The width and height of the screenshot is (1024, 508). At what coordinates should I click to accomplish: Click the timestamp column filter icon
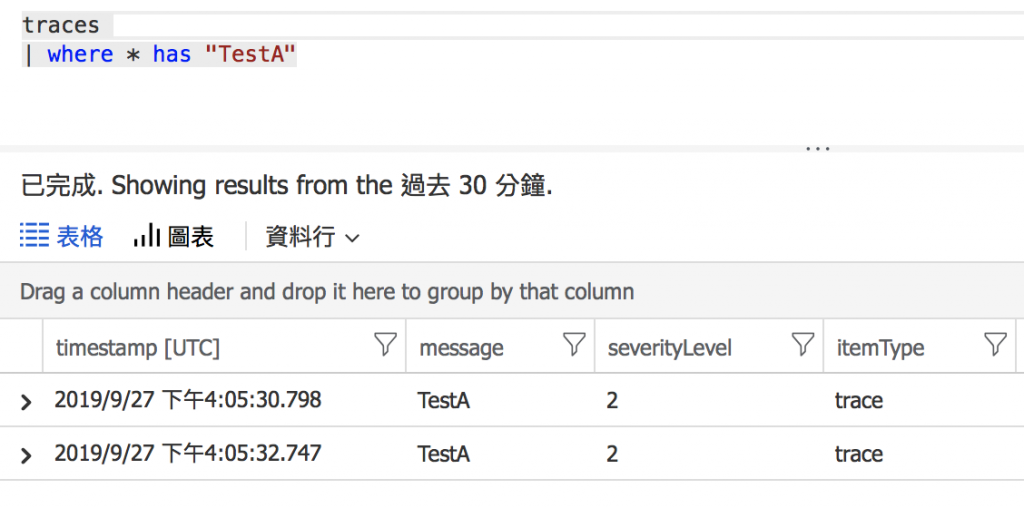385,346
